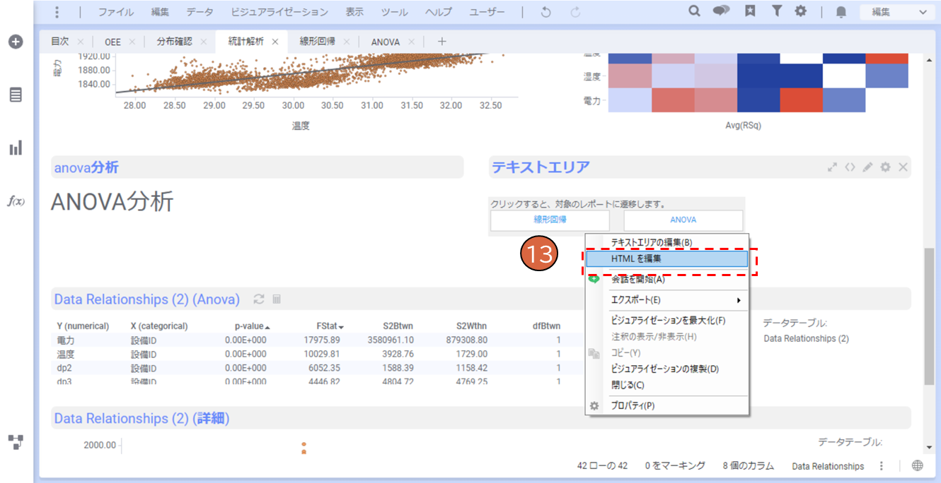Switch to the OEE tab

[x=113, y=41]
